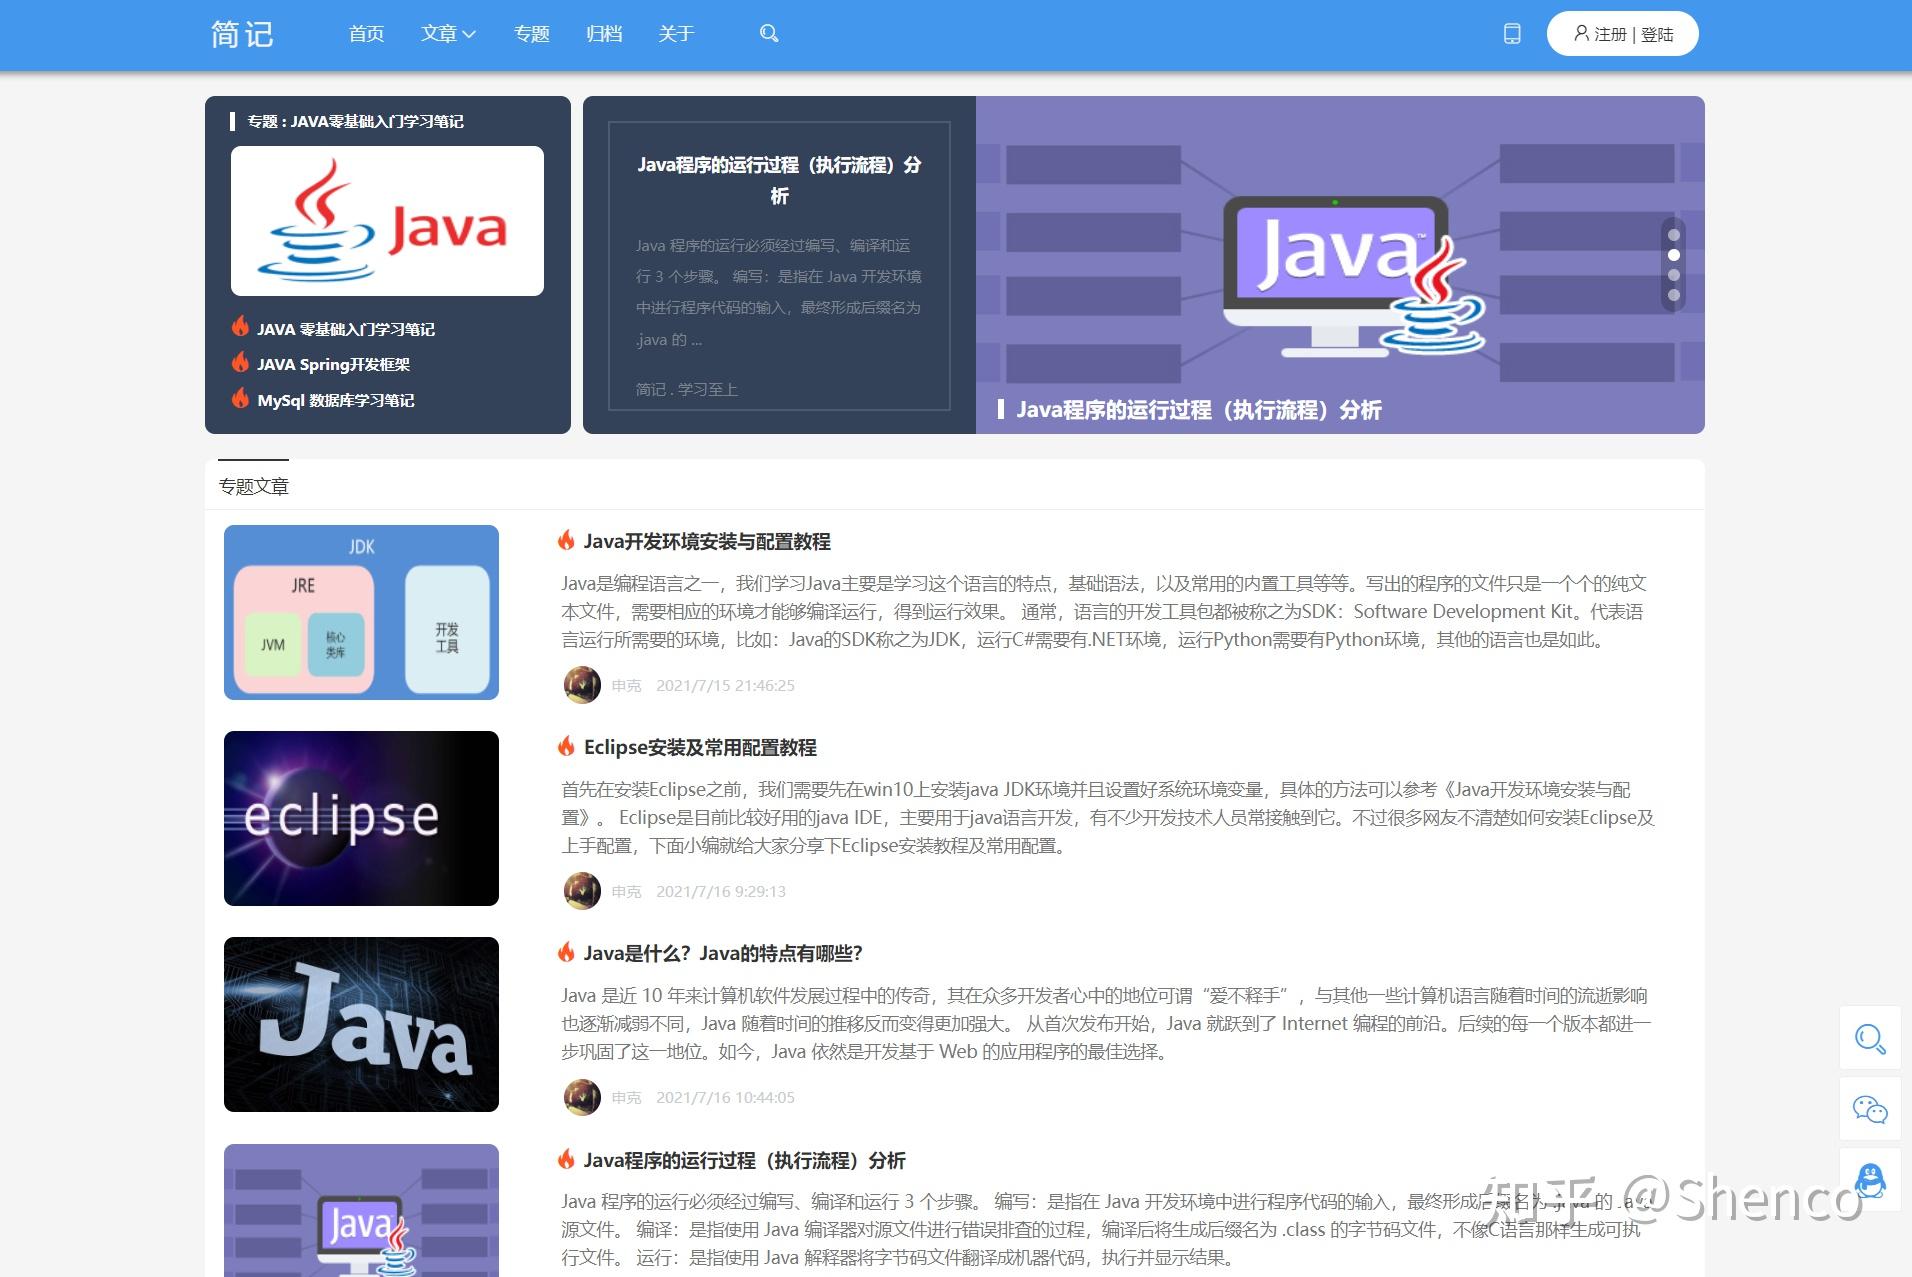Open the purple Java monitor article thumbnail

coord(361,1210)
